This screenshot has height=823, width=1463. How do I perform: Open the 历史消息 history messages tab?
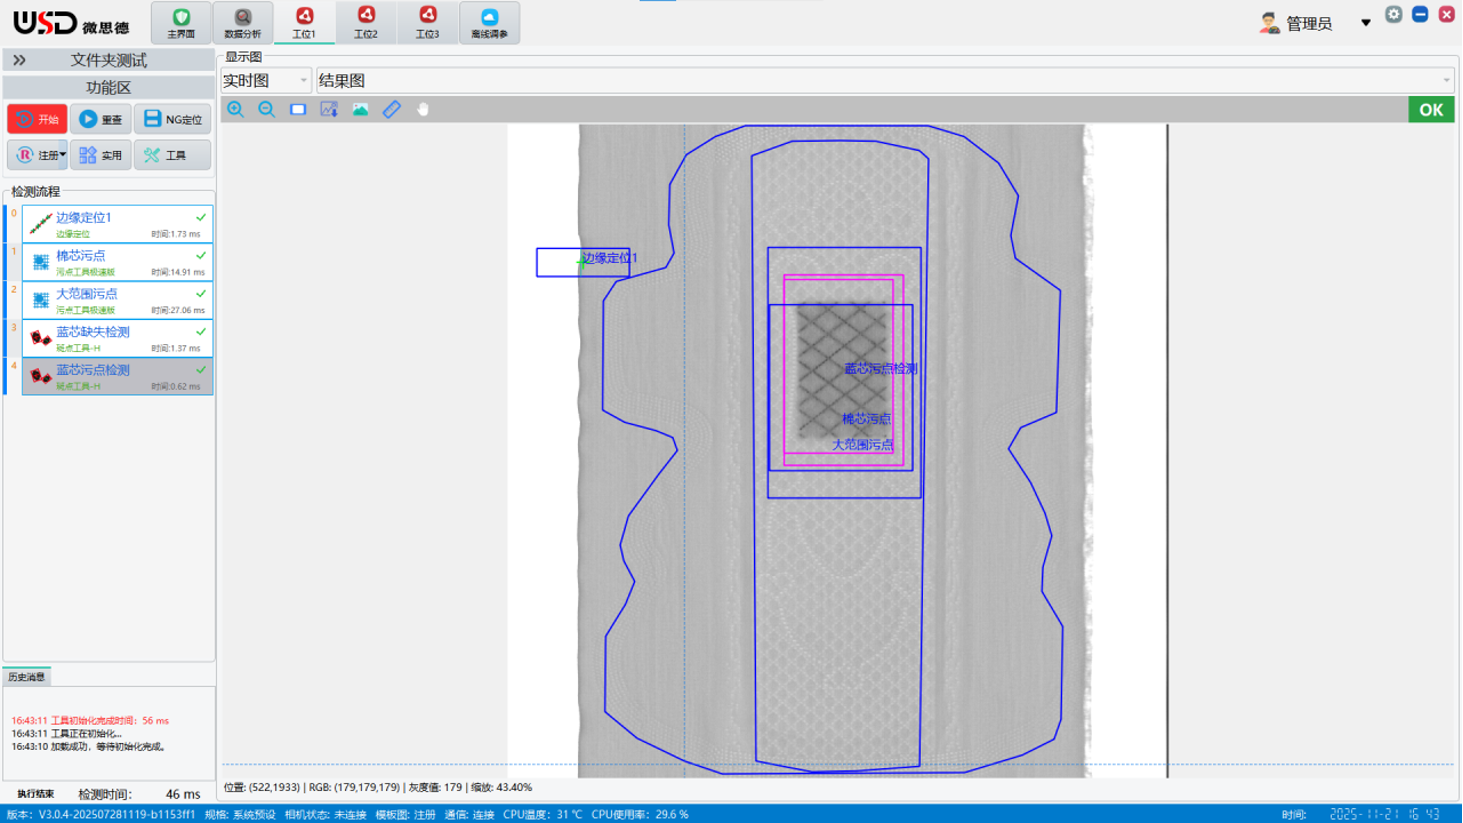tap(27, 677)
